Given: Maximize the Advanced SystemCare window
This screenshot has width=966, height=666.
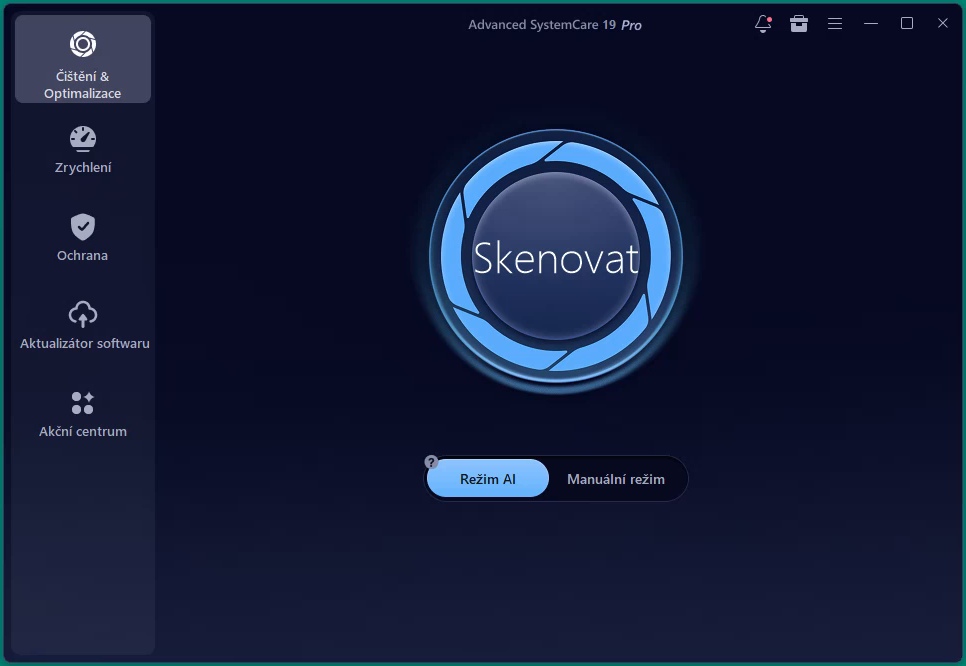Looking at the screenshot, I should click(x=907, y=24).
